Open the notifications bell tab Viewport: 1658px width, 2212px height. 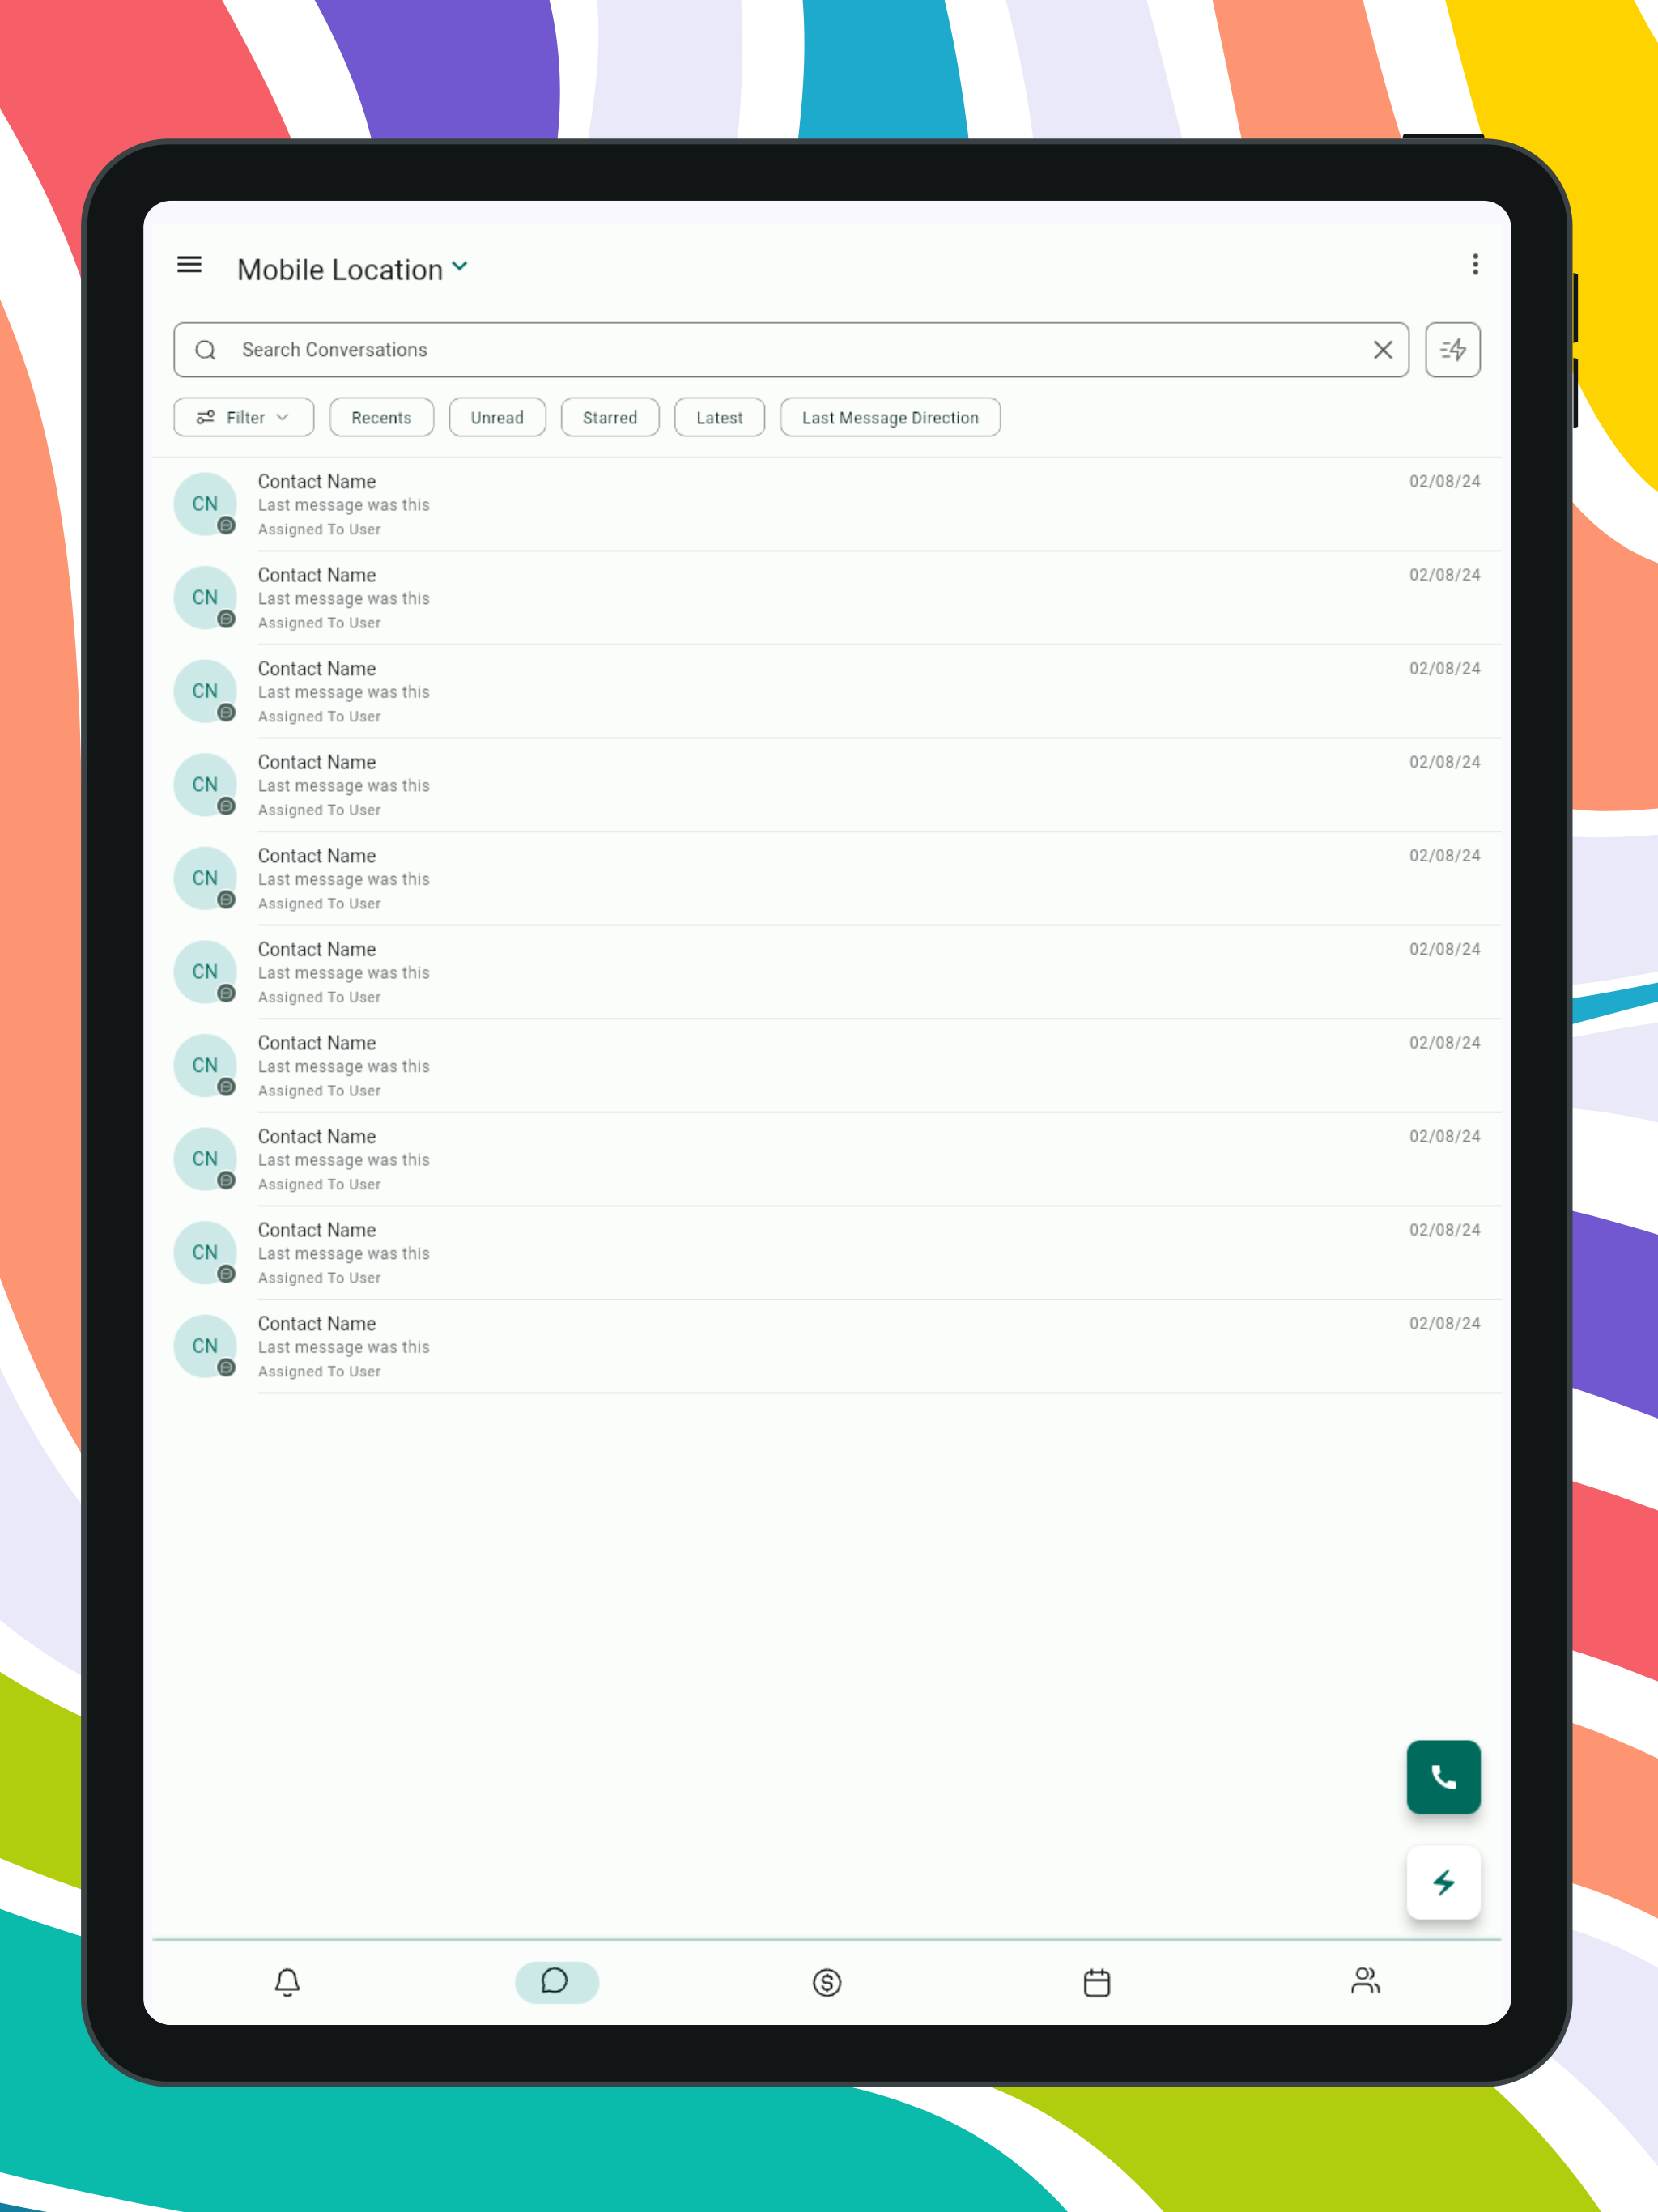[287, 1982]
